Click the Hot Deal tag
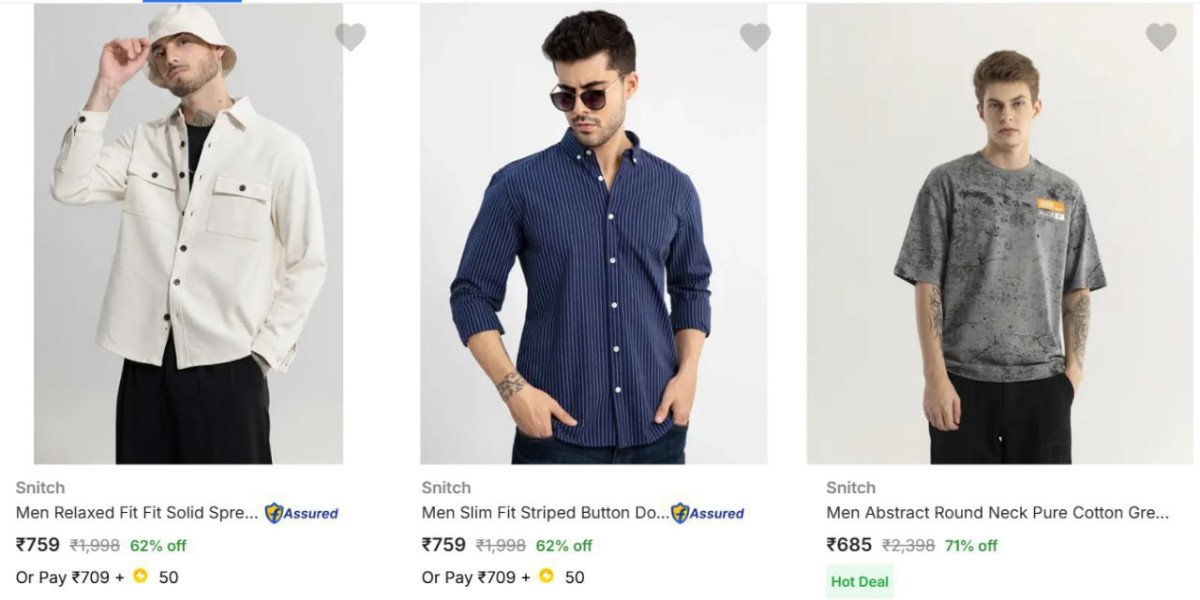Image resolution: width=1200 pixels, height=600 pixels. click(x=859, y=581)
